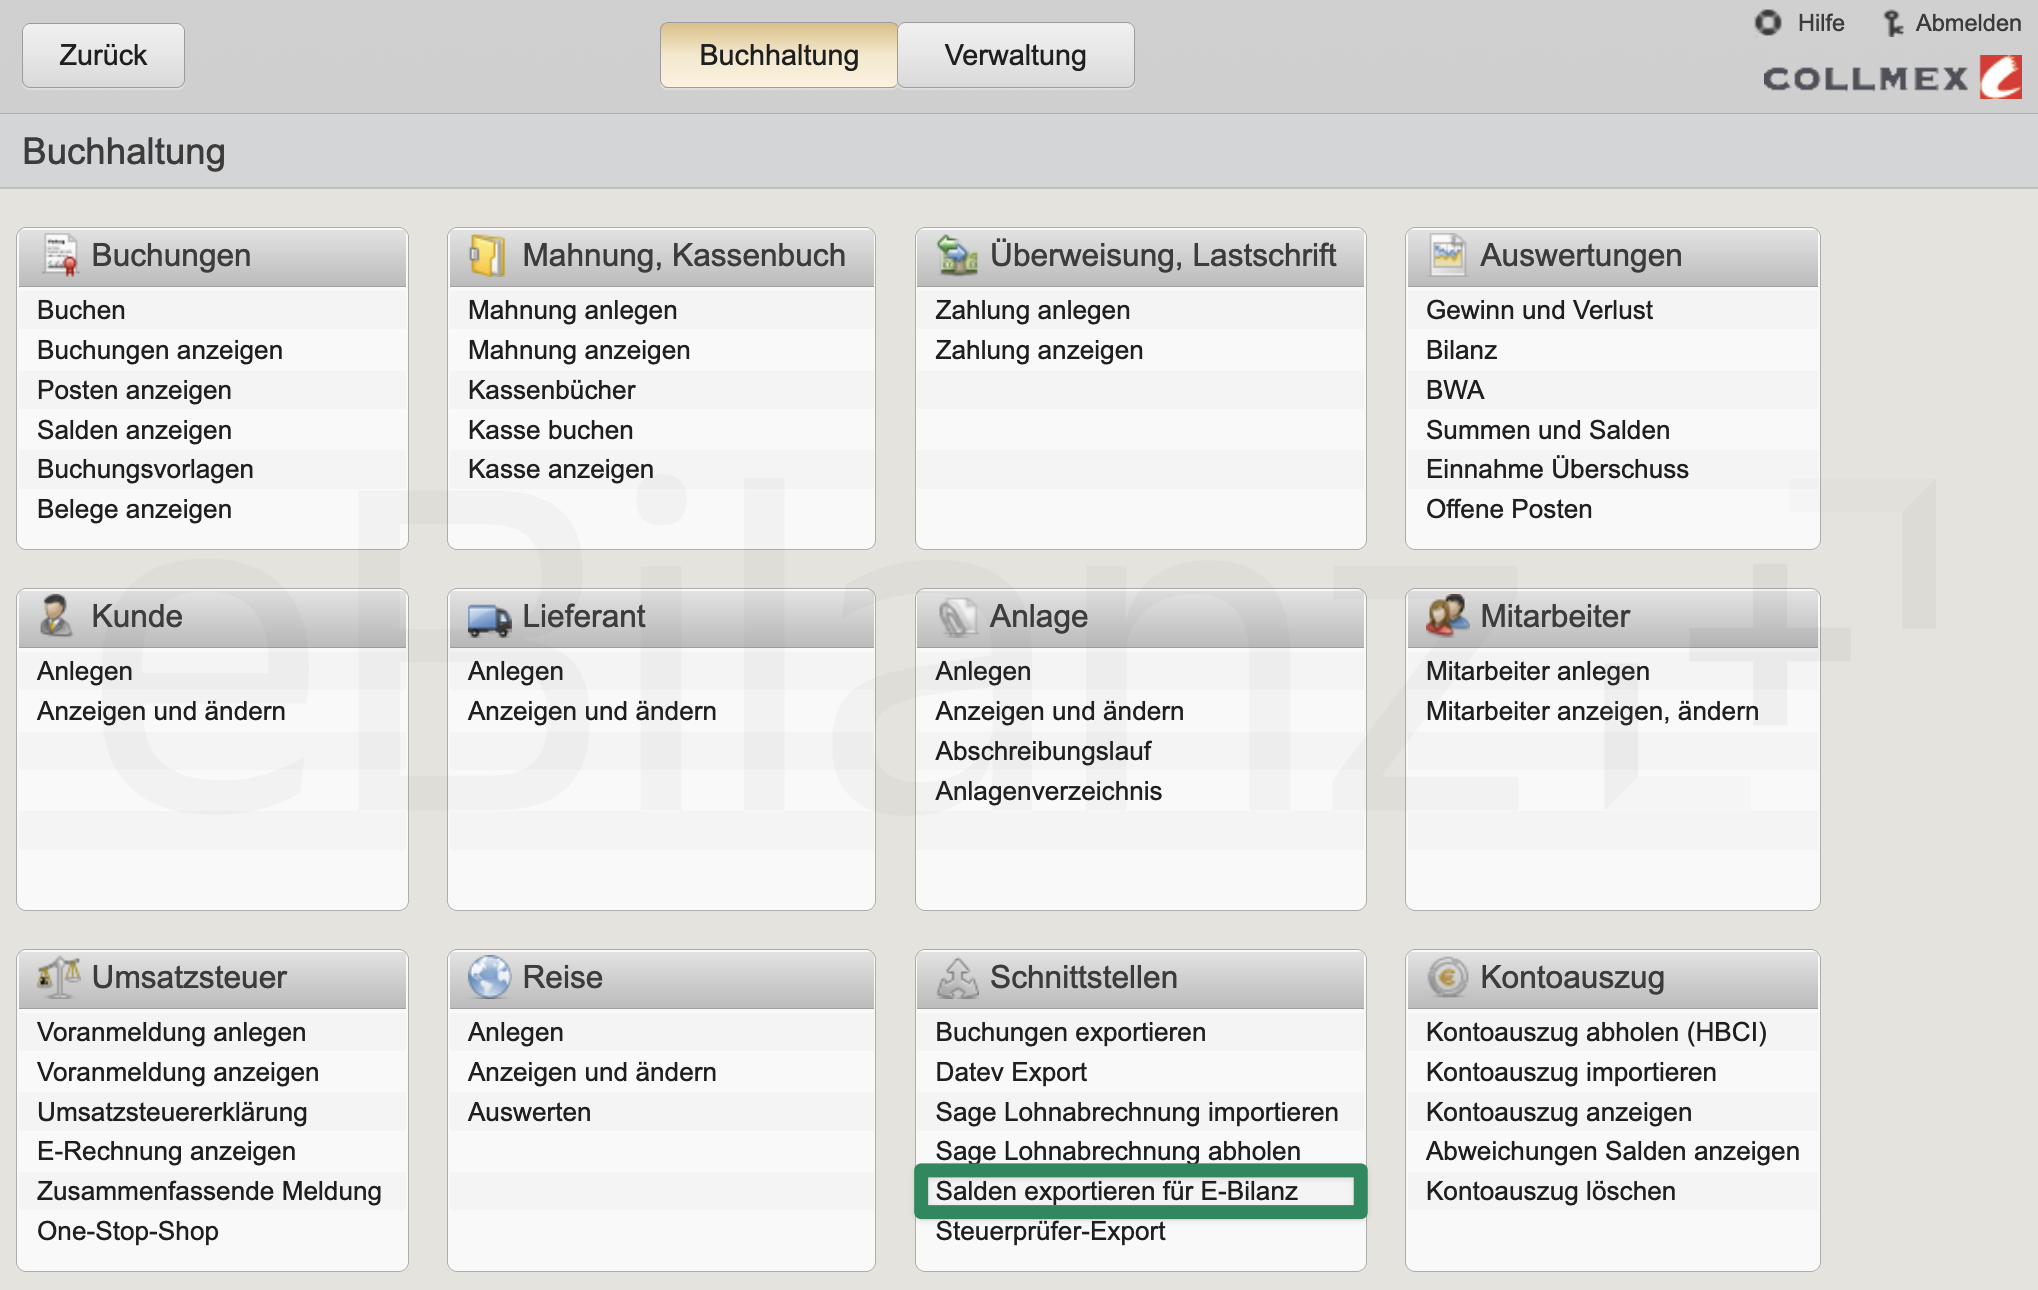This screenshot has height=1290, width=2038.
Task: Click the Hilfe lifebuoy icon
Action: pyautogui.click(x=1768, y=22)
